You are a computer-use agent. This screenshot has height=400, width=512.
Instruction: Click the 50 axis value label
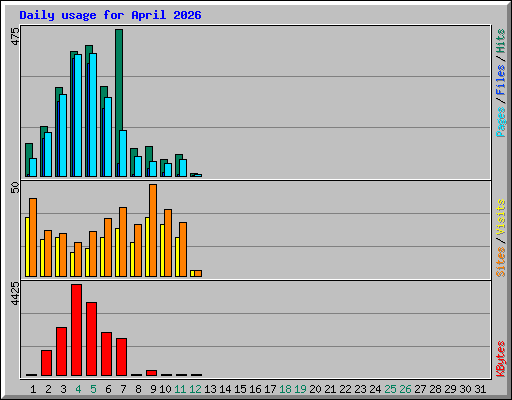pos(15,188)
